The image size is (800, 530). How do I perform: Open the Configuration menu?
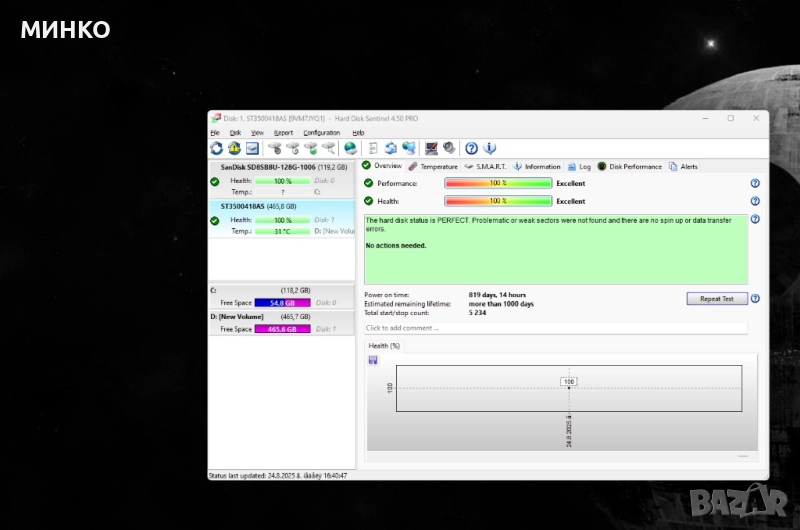pos(321,132)
